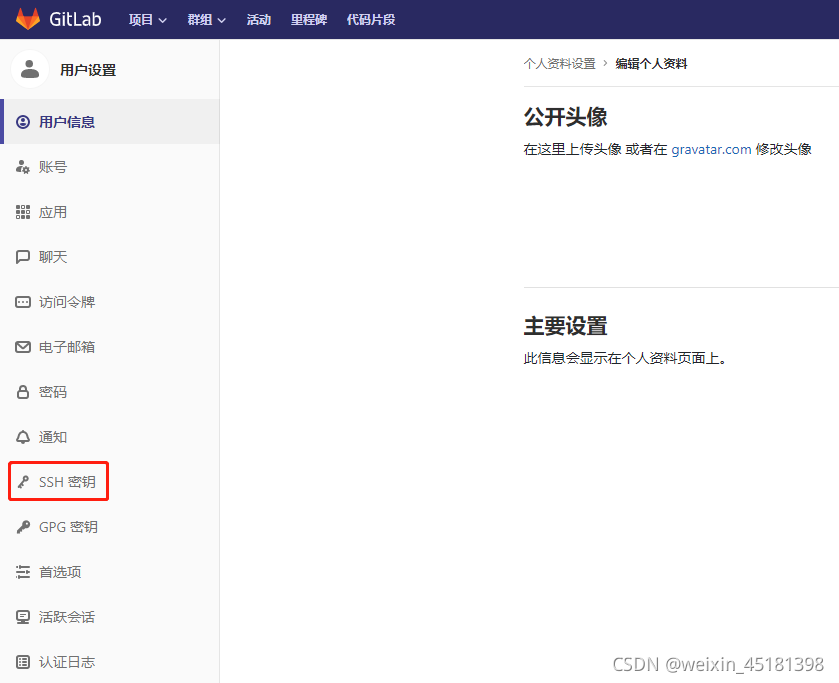Screen dimensions: 839x683
Task: Click the GitLab fox logo icon
Action: pyautogui.click(x=28, y=19)
